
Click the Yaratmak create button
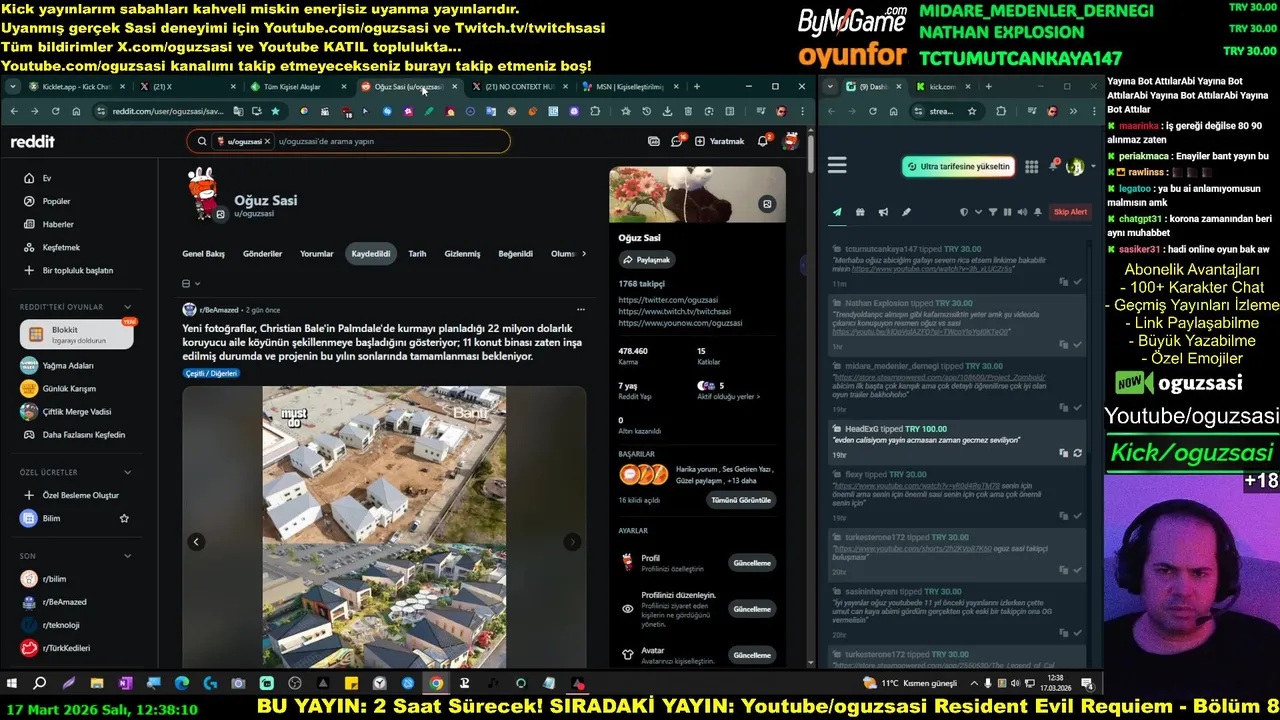(x=719, y=141)
